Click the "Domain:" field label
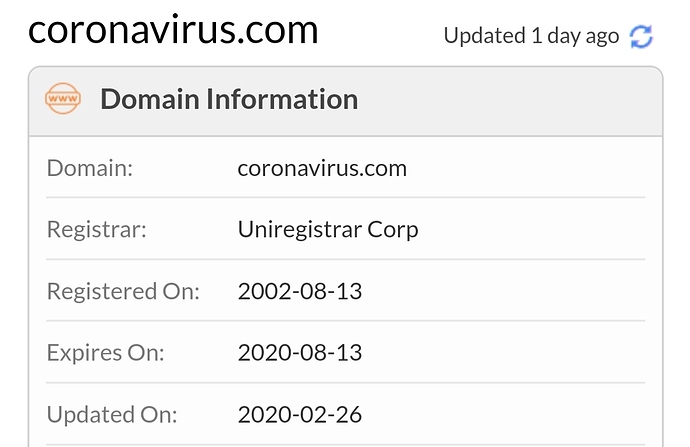This screenshot has width=690, height=447. point(90,168)
